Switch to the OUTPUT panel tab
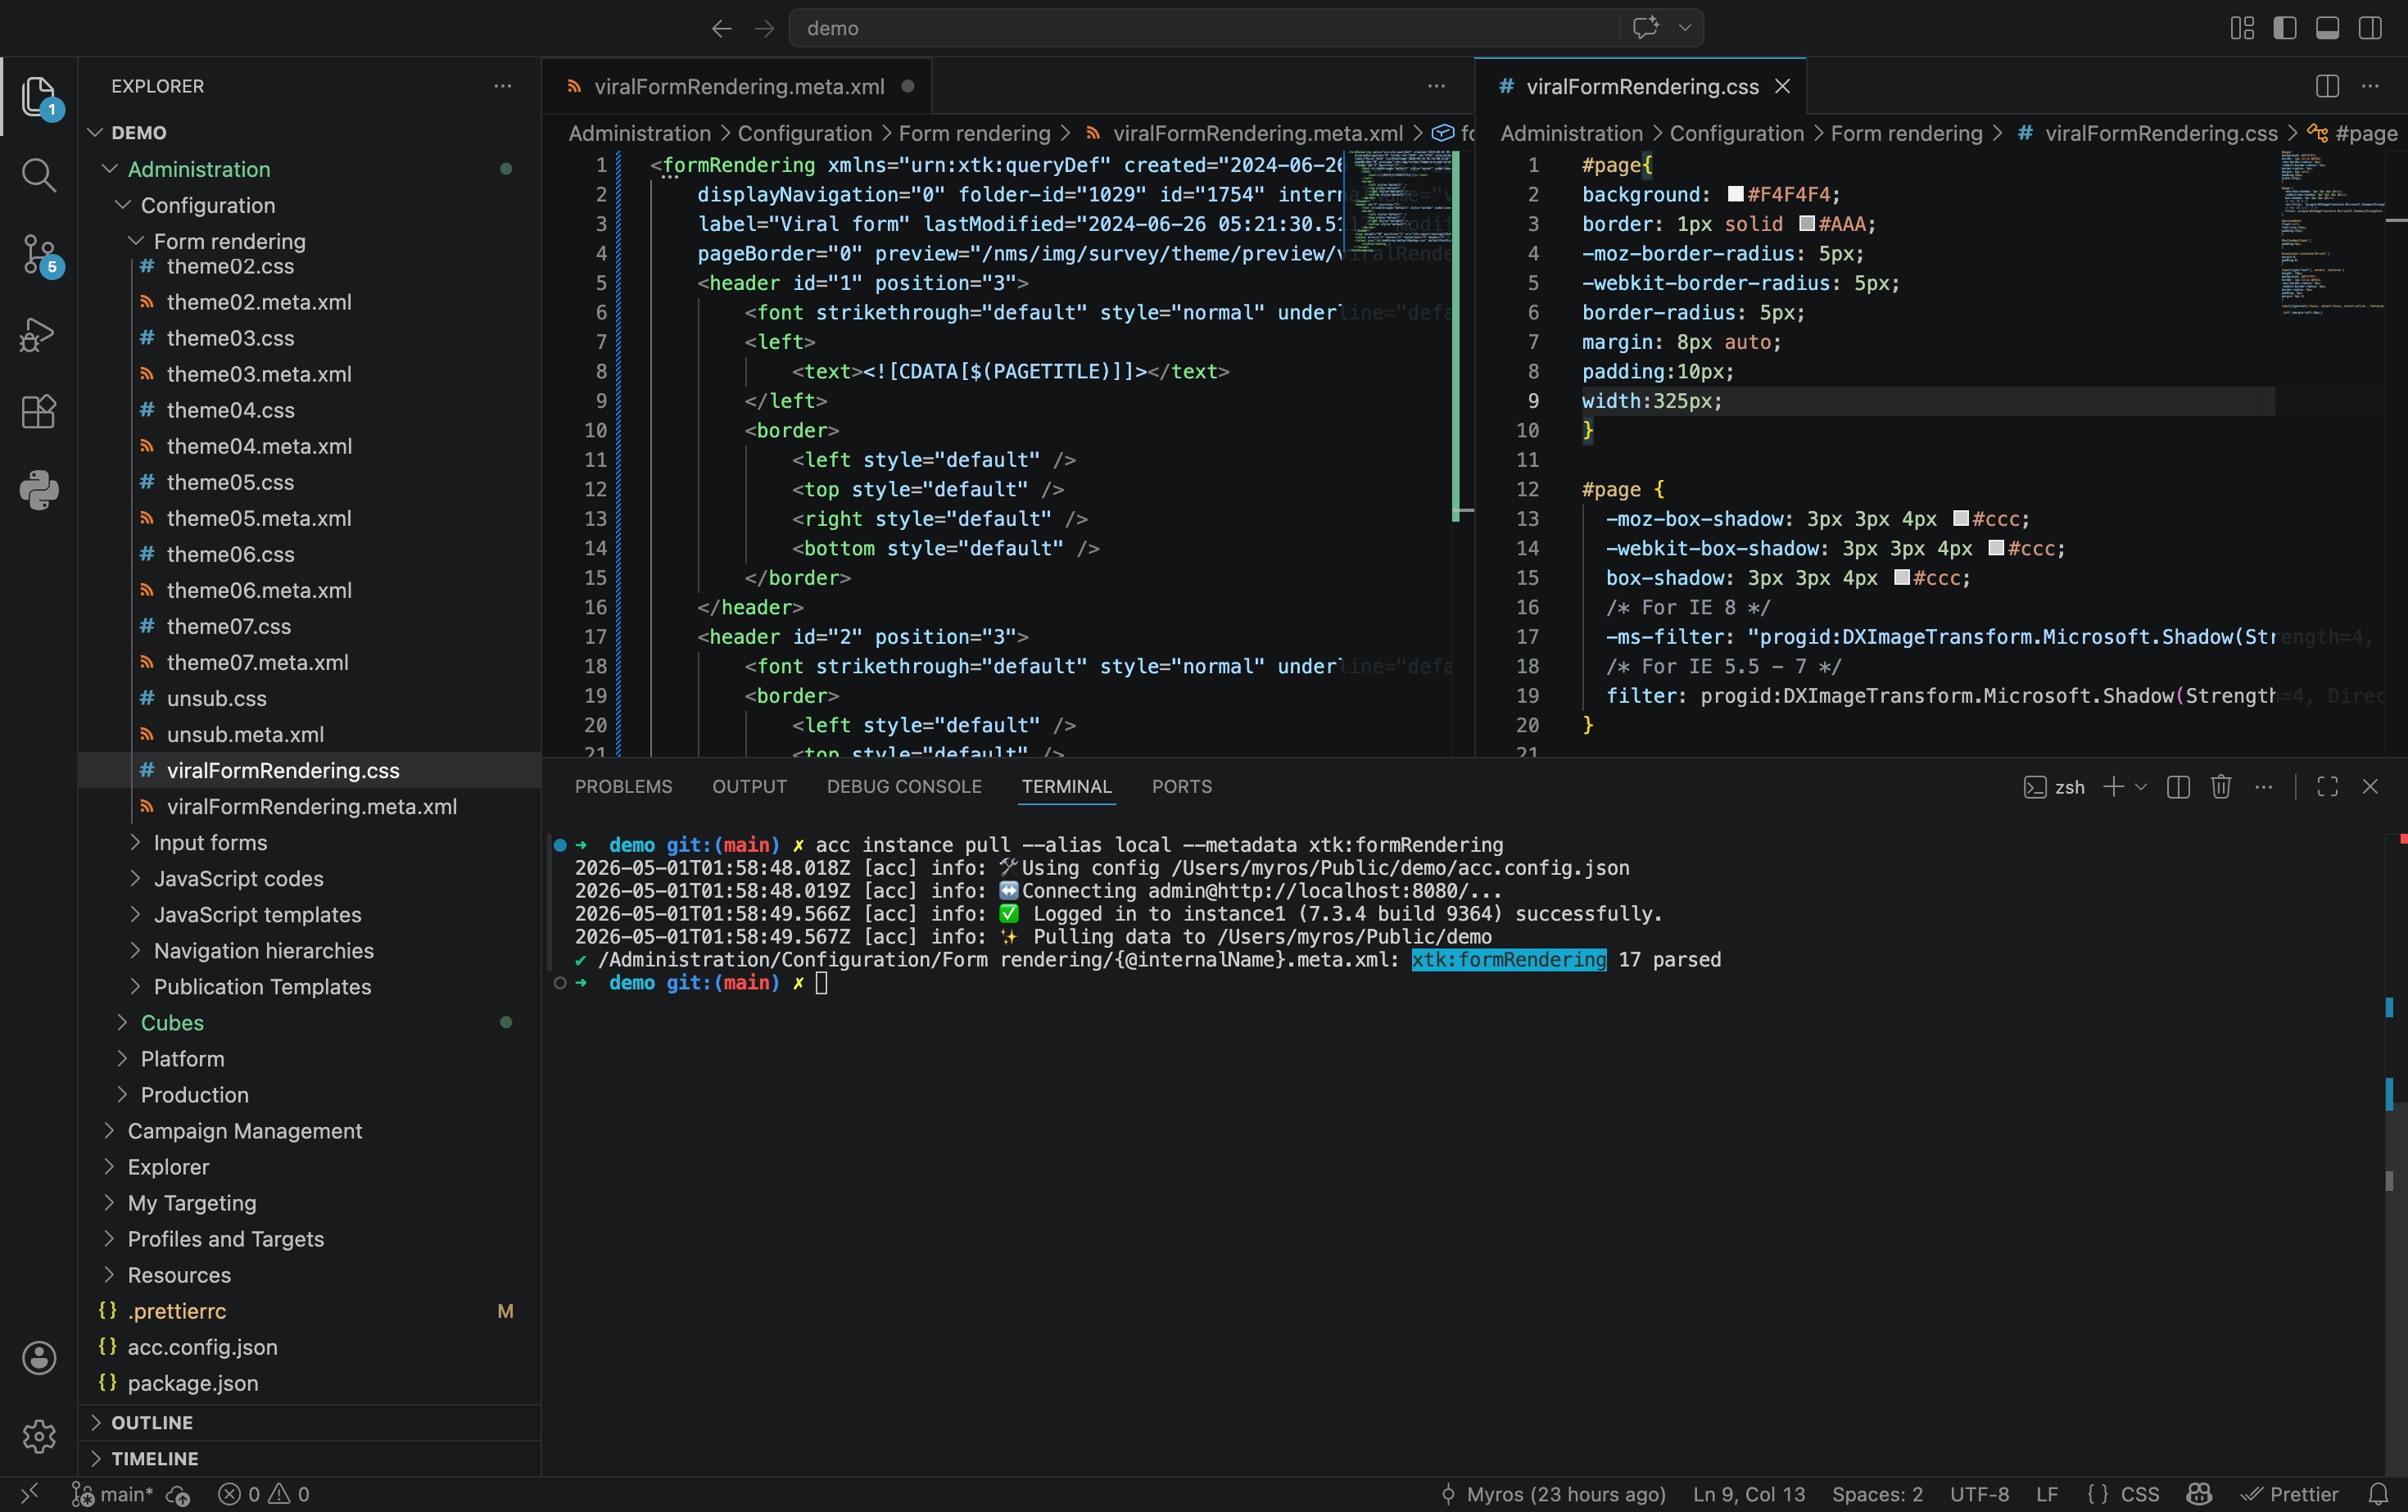 [x=749, y=787]
